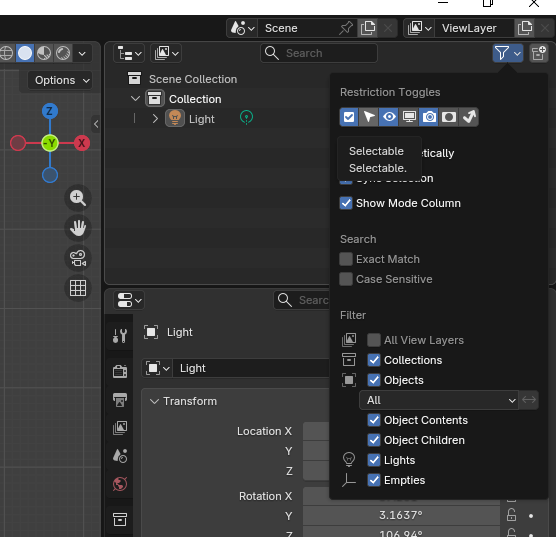Switch to wireframe viewport shading

[x=6, y=53]
